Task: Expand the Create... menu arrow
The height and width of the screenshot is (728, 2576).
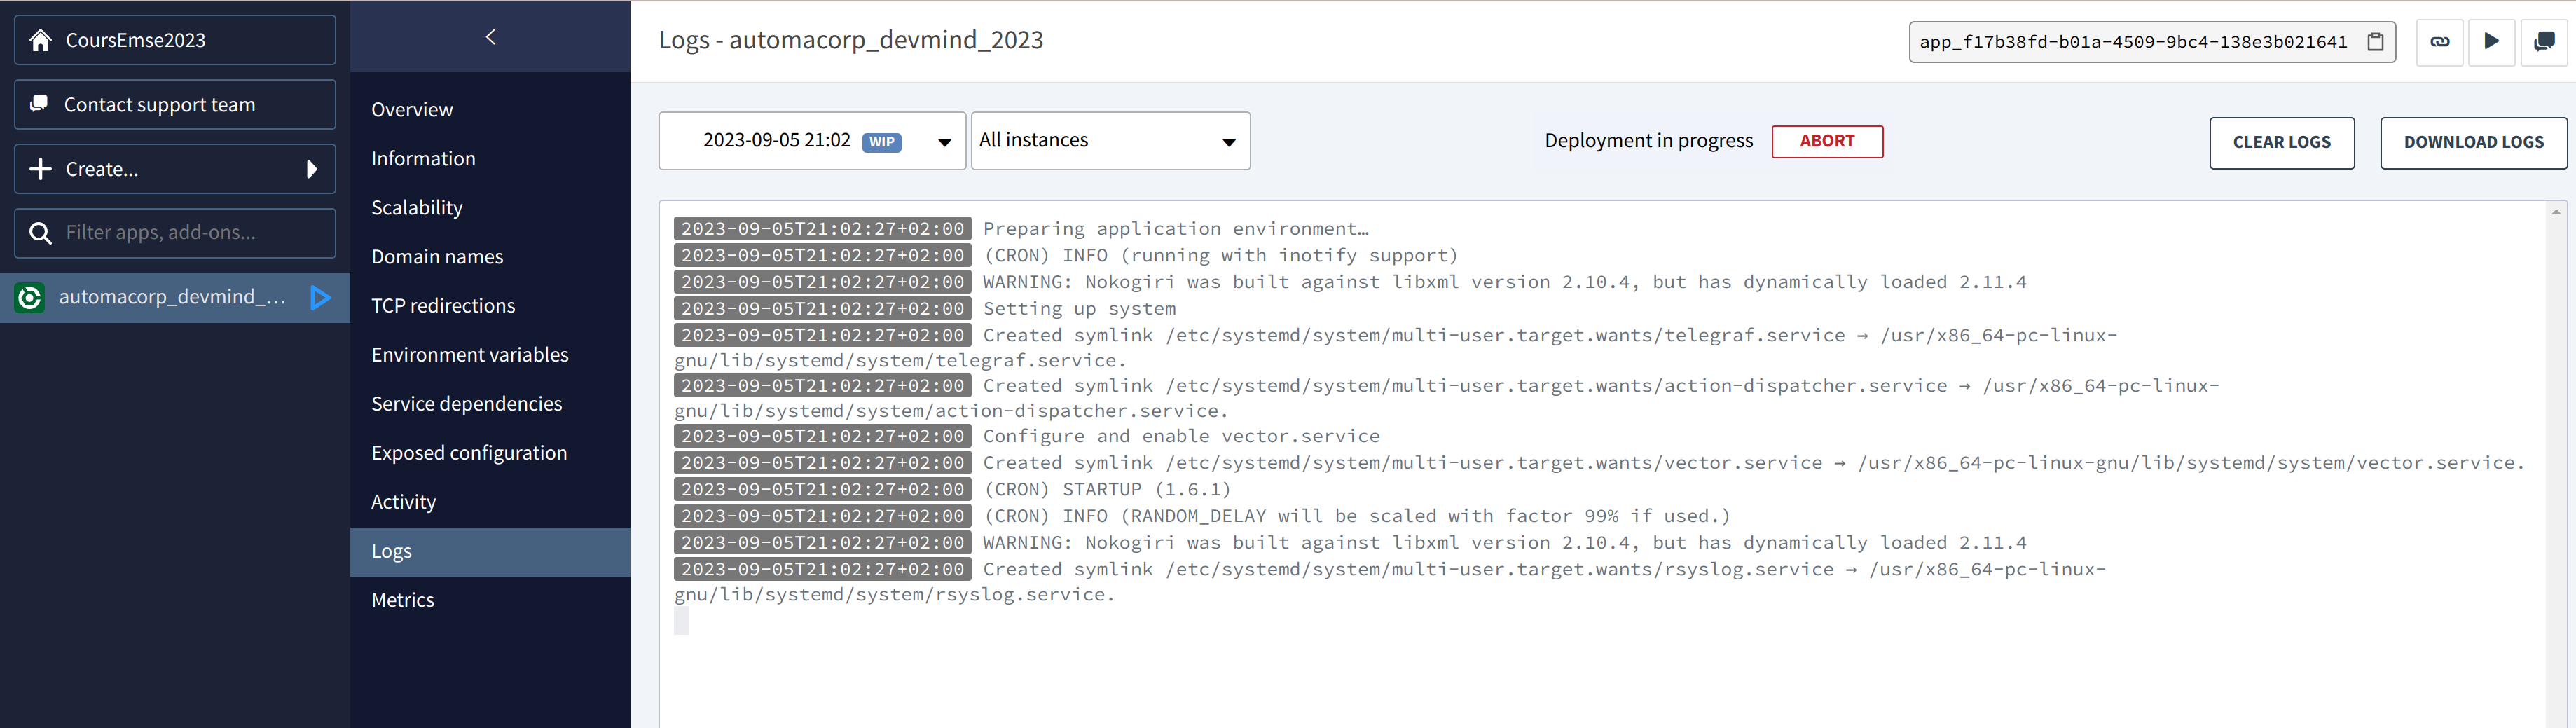Action: coord(311,169)
